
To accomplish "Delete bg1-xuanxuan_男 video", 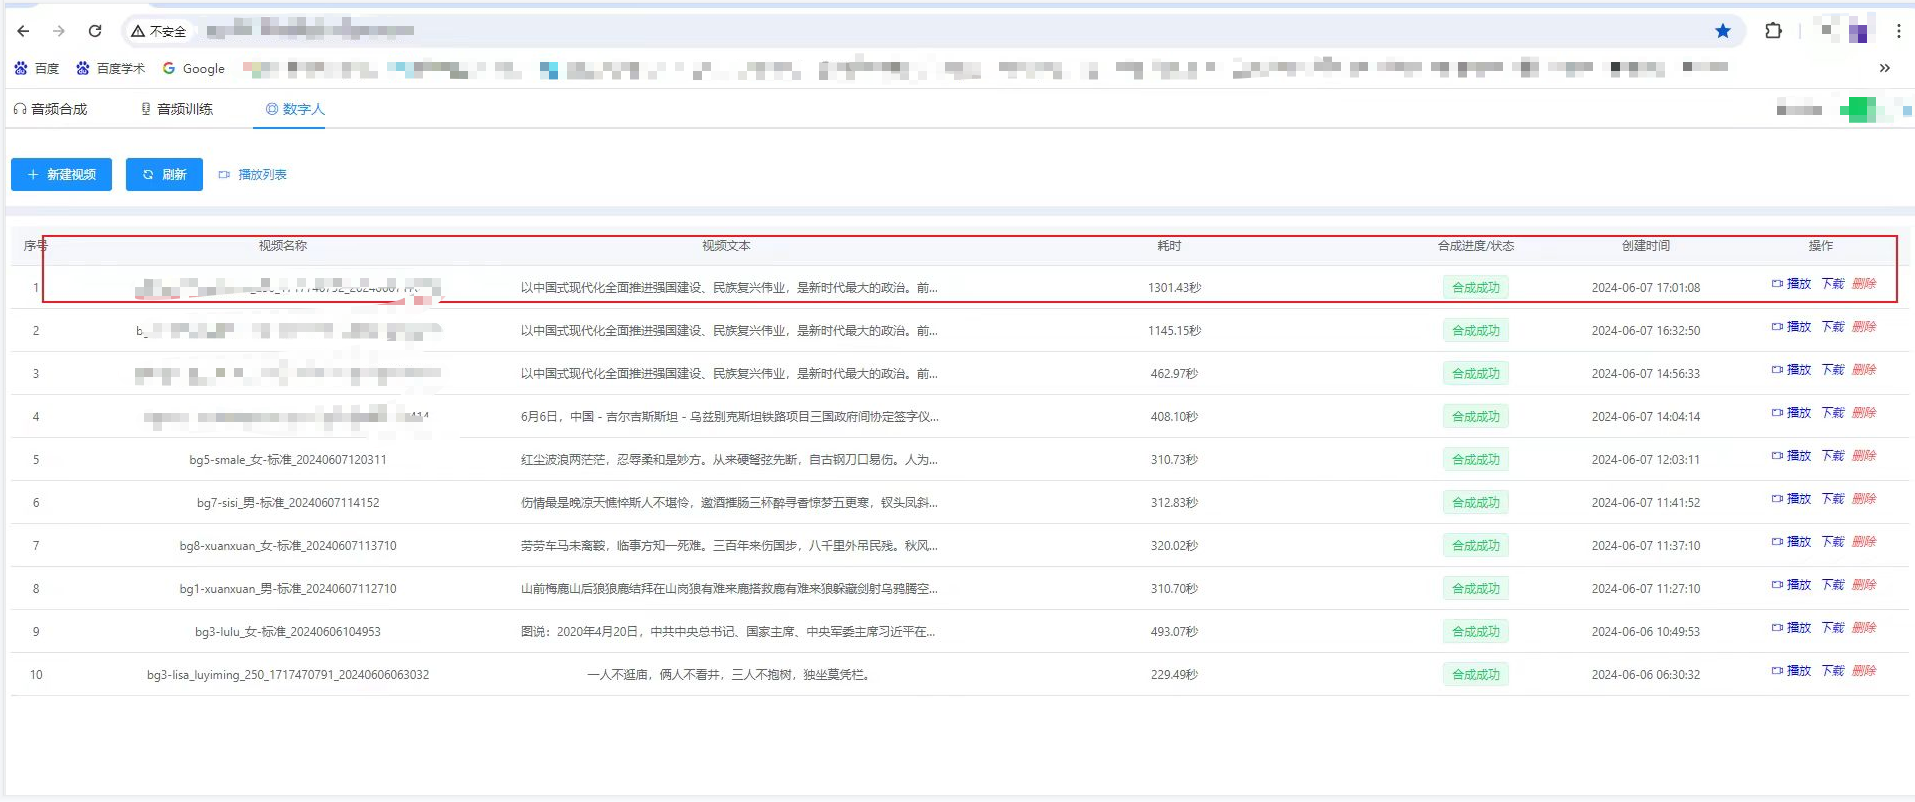I will tap(1864, 585).
